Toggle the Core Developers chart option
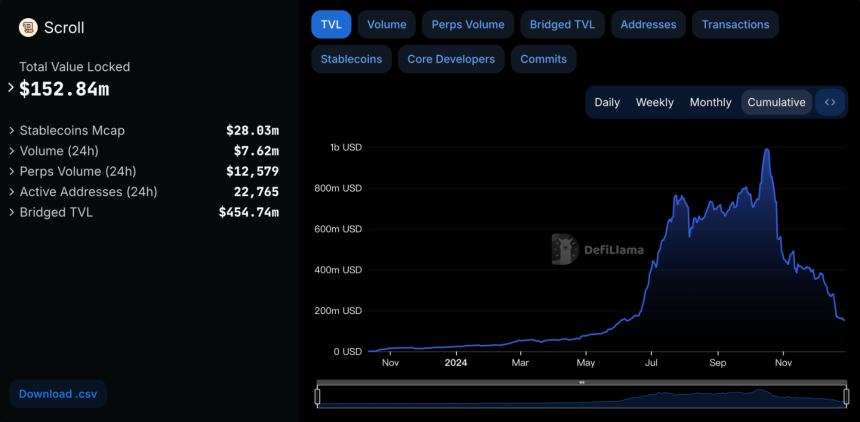 (x=451, y=59)
